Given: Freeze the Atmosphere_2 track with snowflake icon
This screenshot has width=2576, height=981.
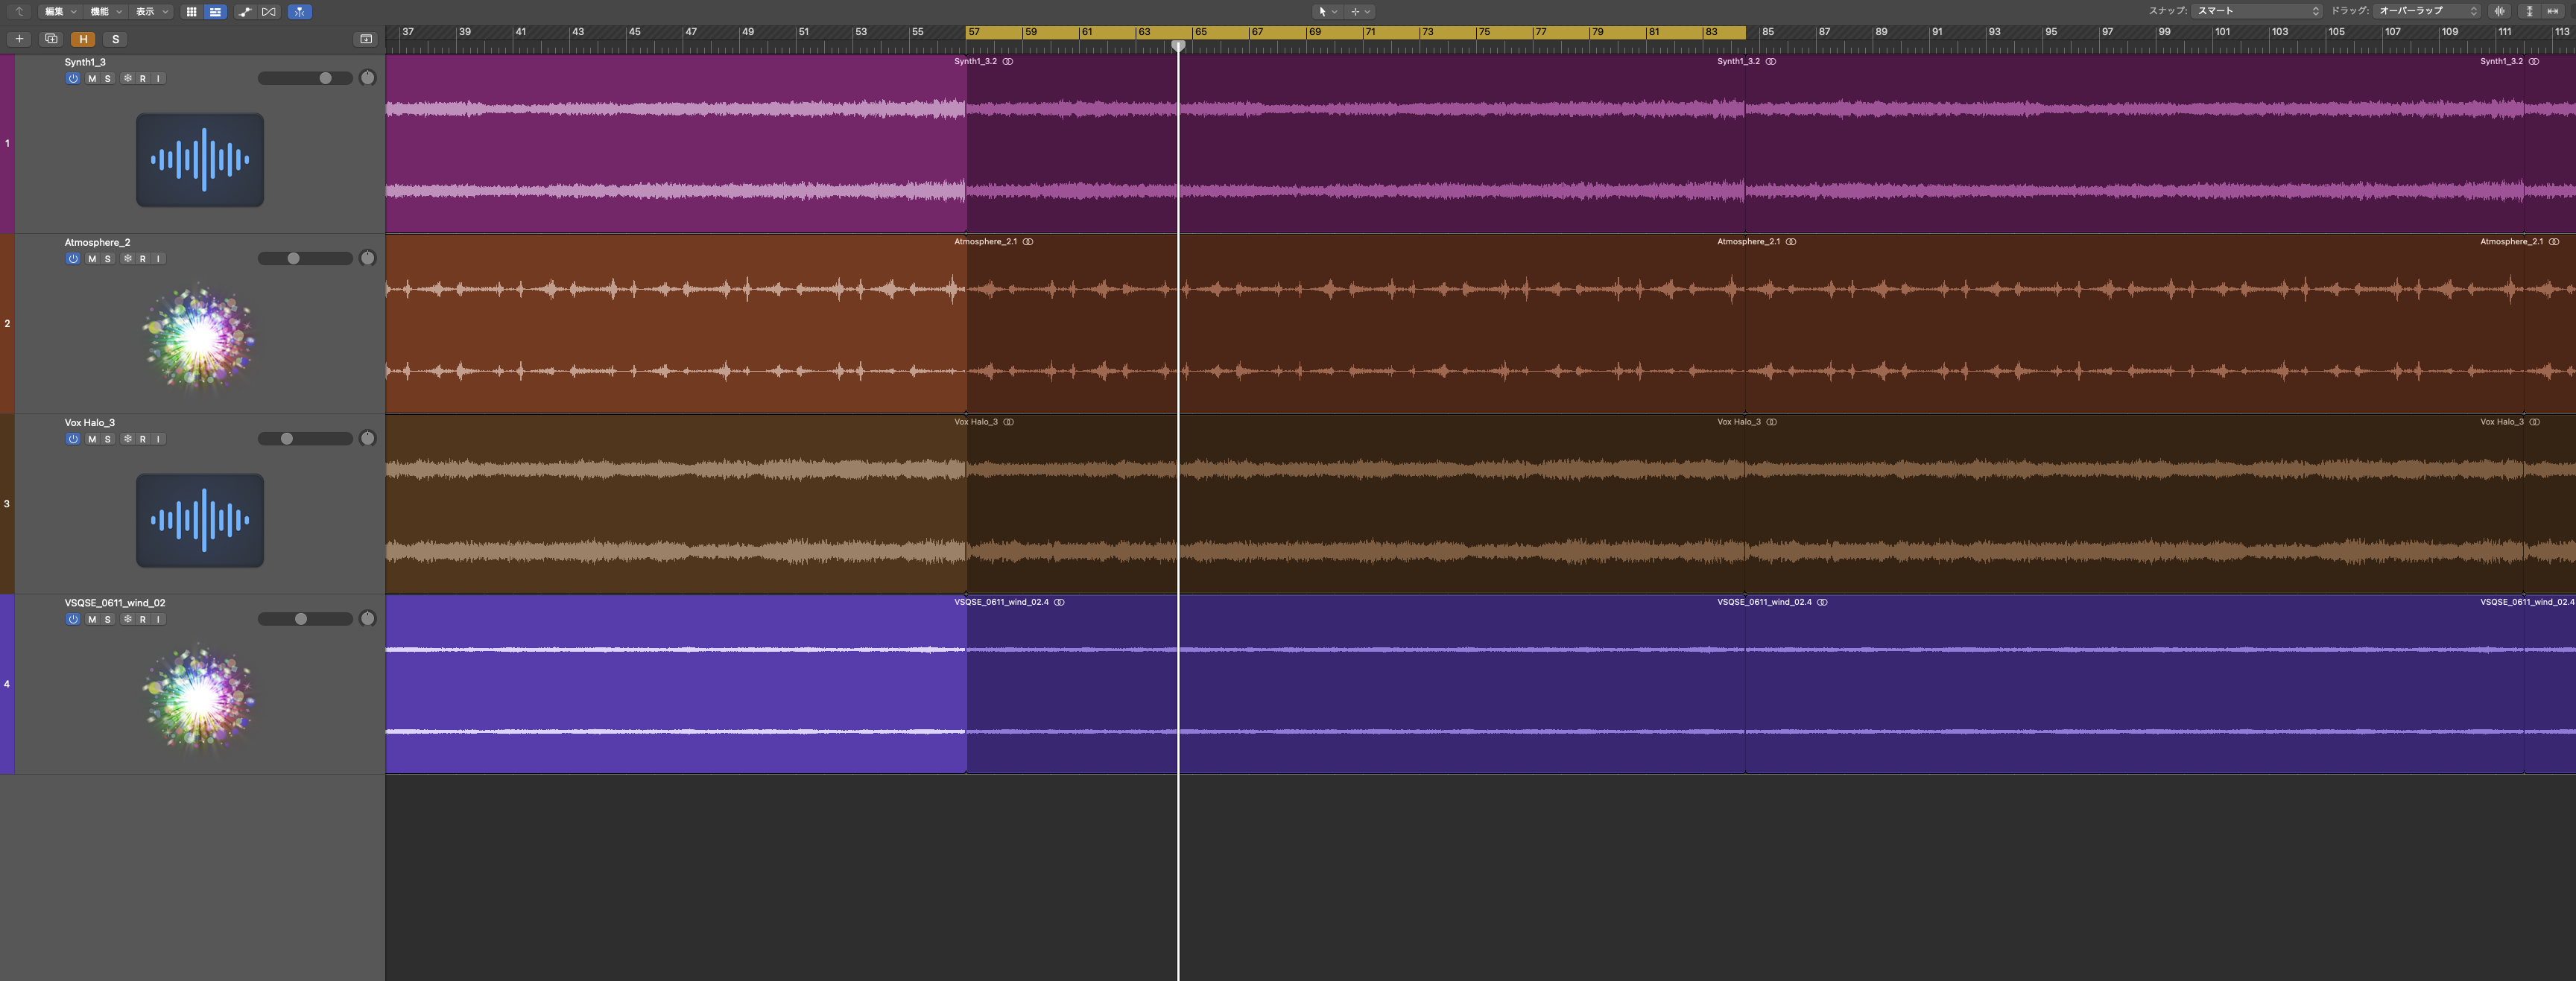Looking at the screenshot, I should click(127, 259).
